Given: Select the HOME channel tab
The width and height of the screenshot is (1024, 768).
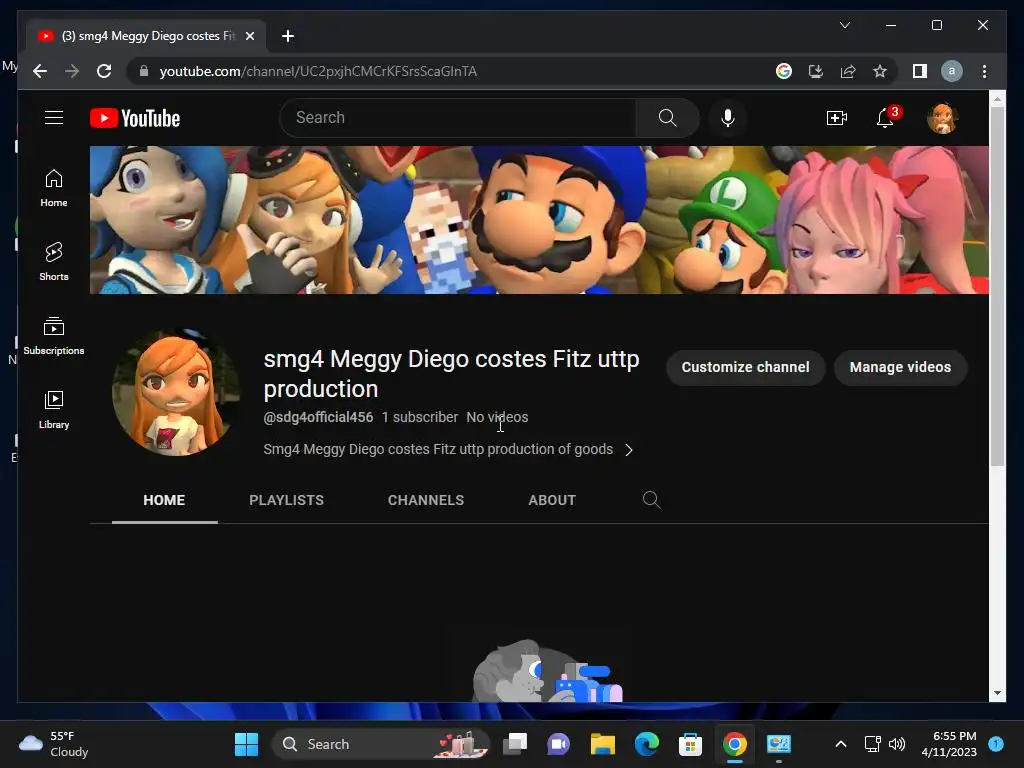Looking at the screenshot, I should [164, 500].
